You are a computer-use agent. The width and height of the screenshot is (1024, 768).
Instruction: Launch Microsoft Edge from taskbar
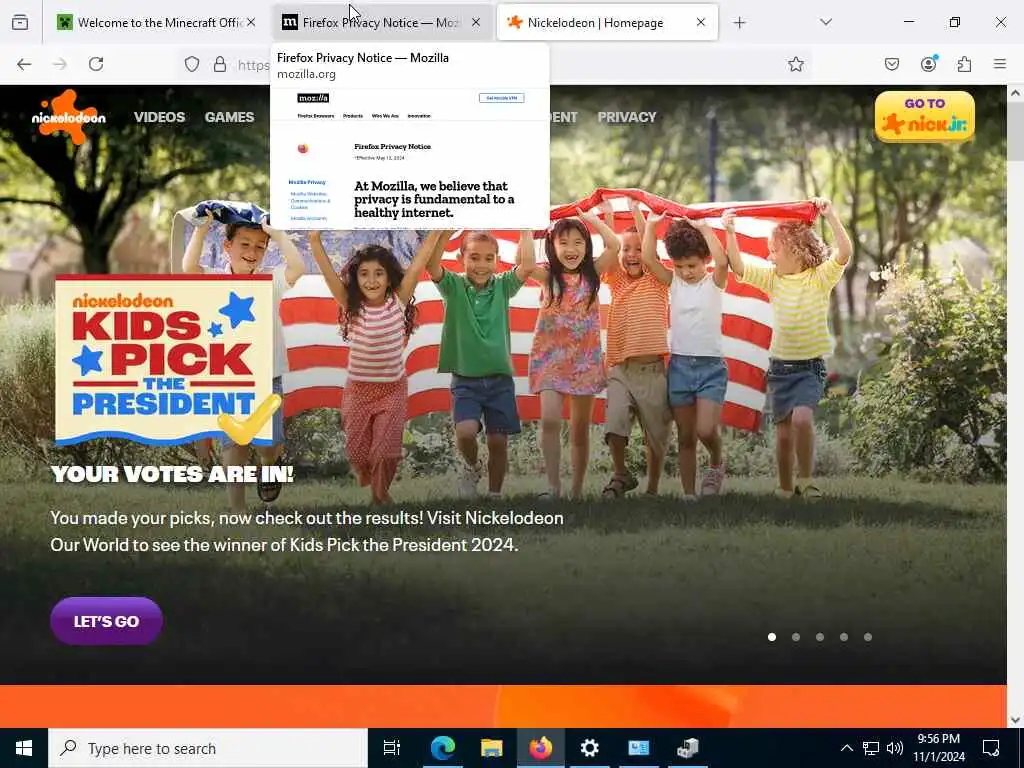pos(443,748)
